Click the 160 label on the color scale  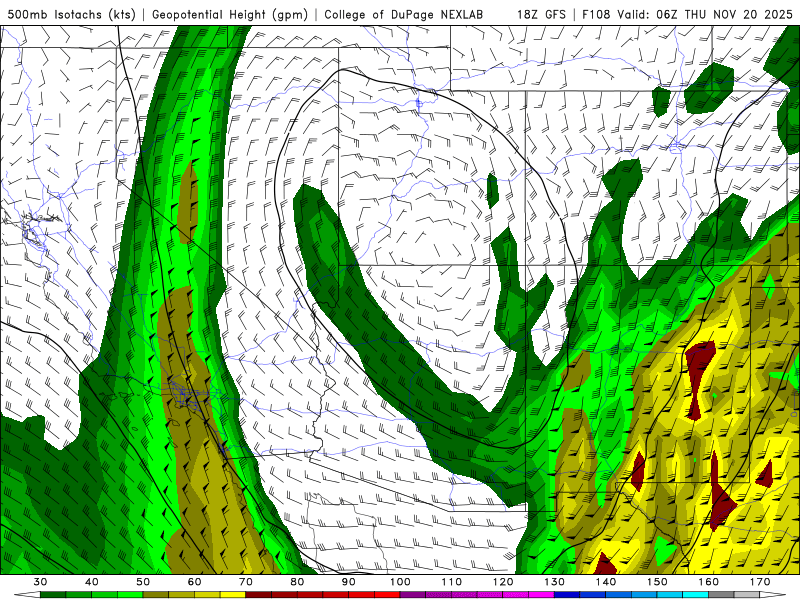point(709,582)
